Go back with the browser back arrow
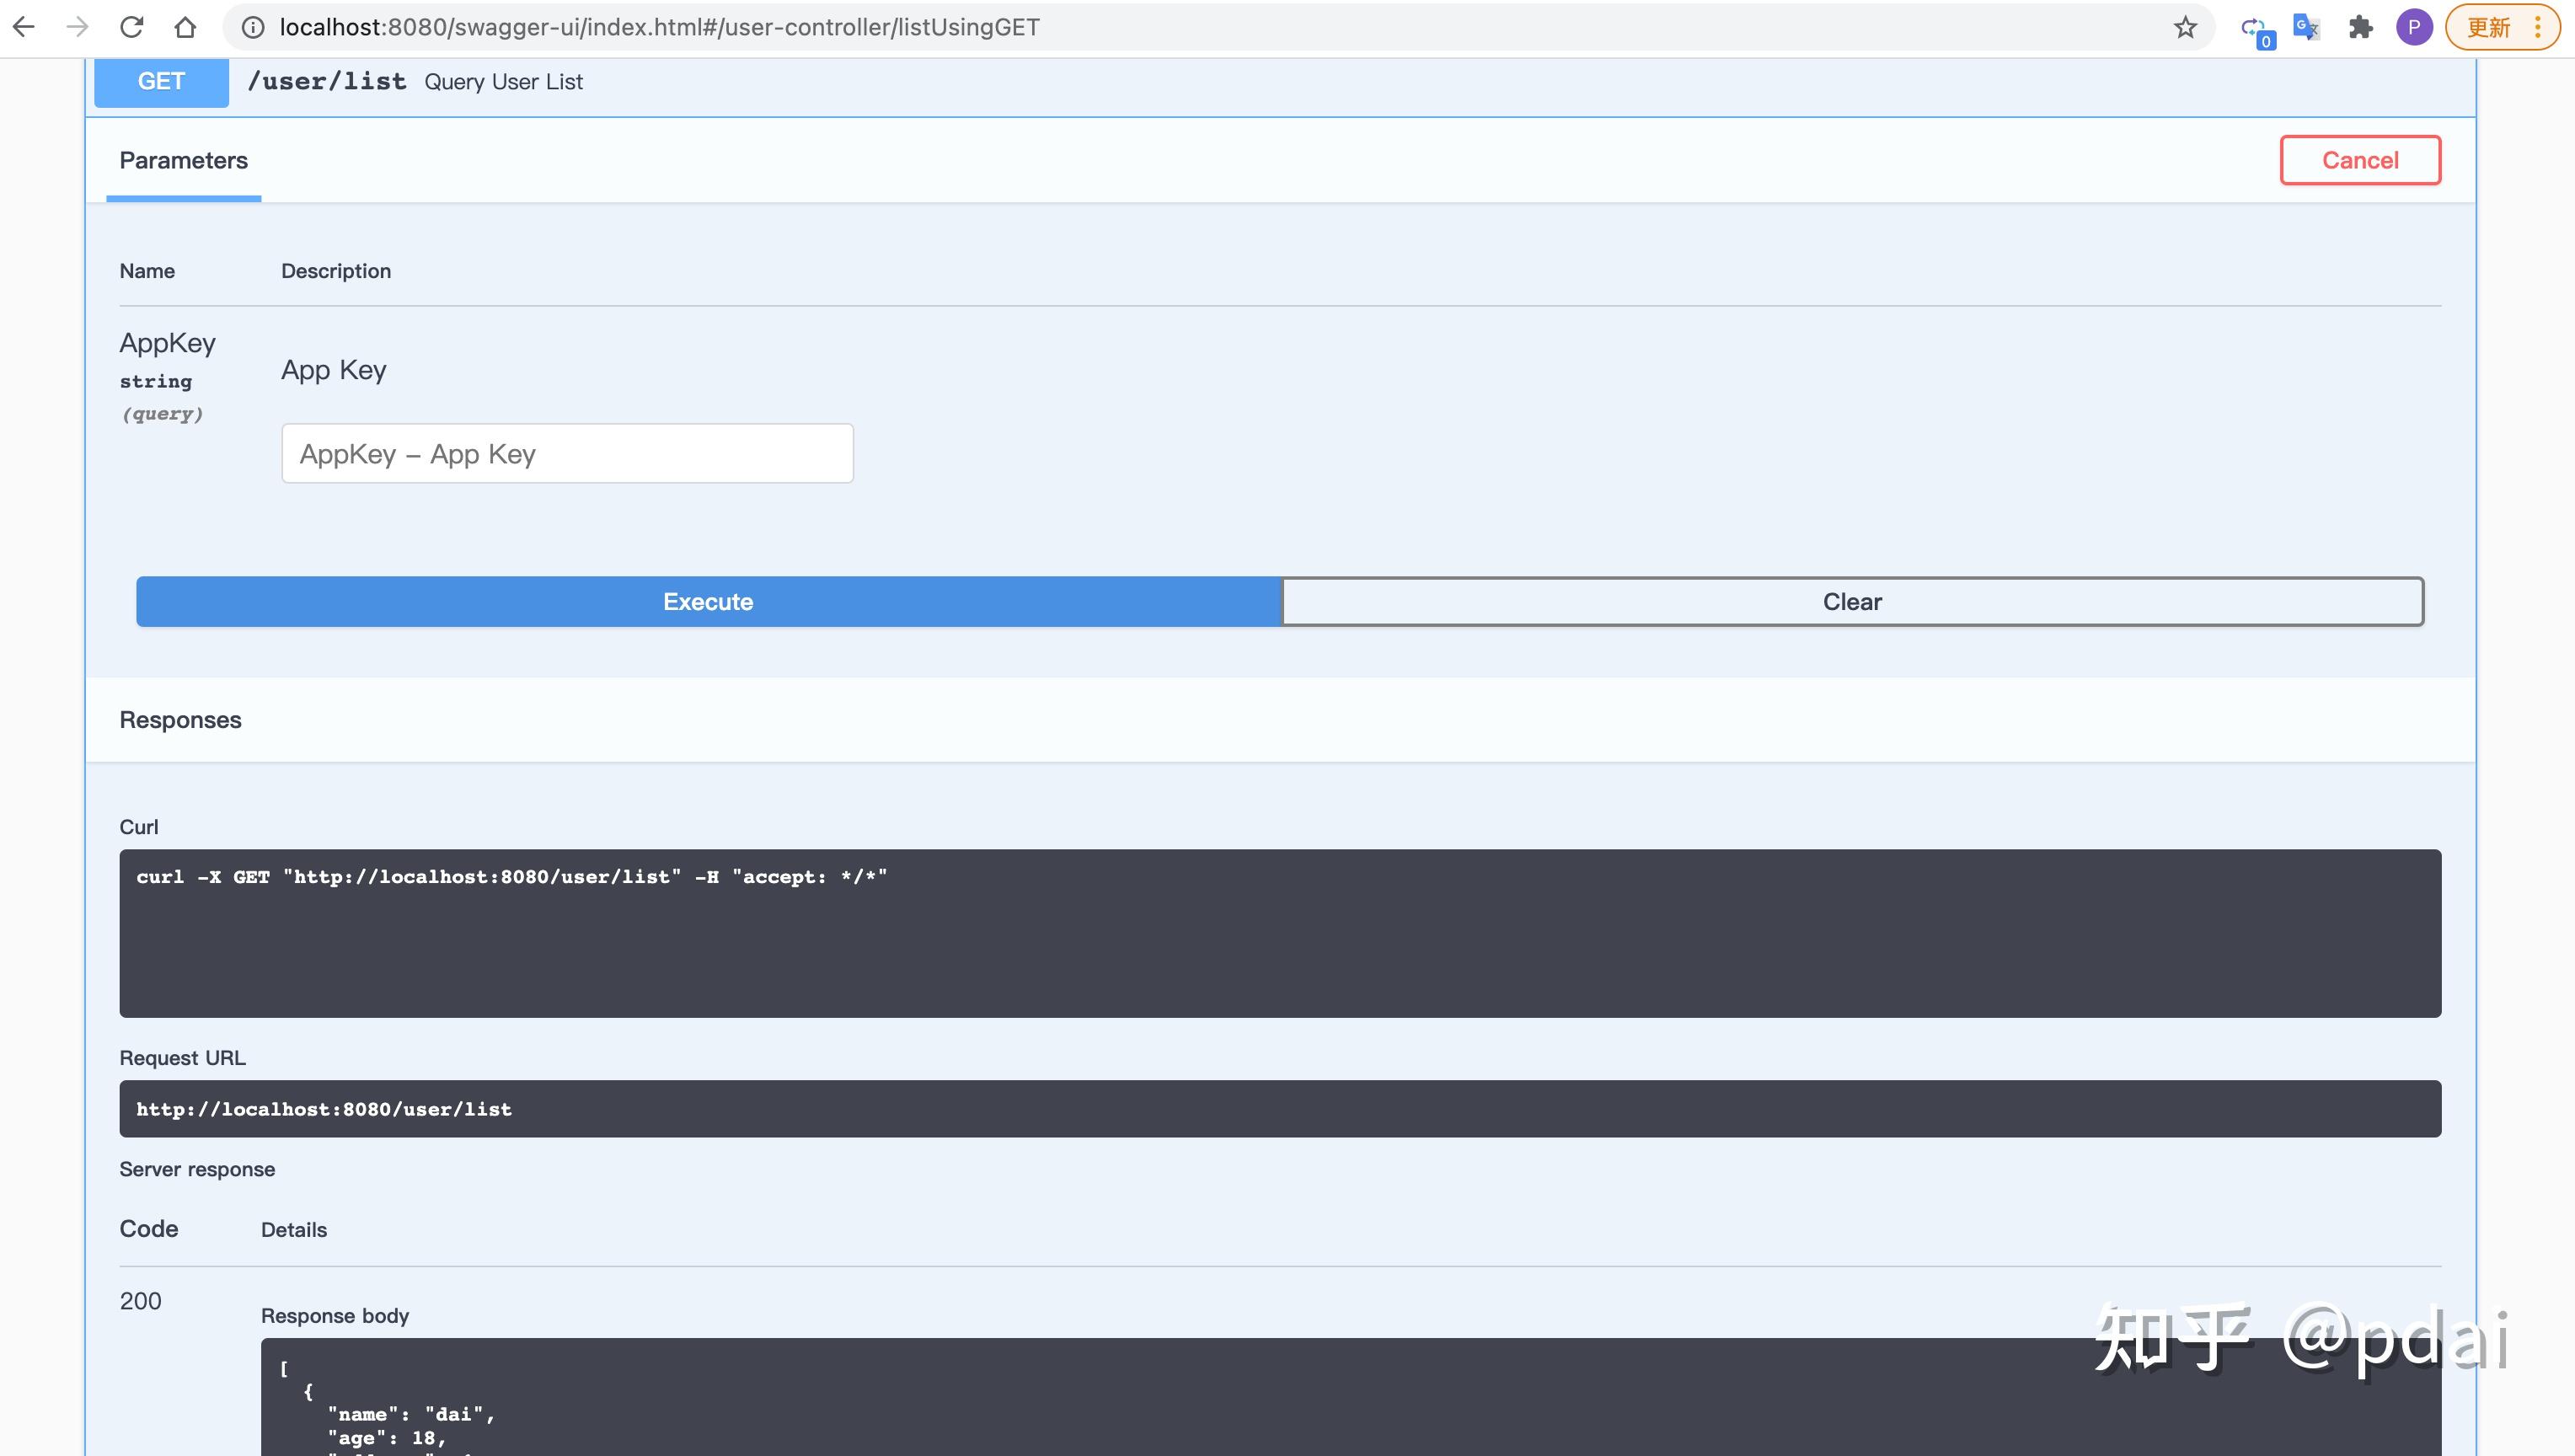This screenshot has height=1456, width=2575. 24,27
